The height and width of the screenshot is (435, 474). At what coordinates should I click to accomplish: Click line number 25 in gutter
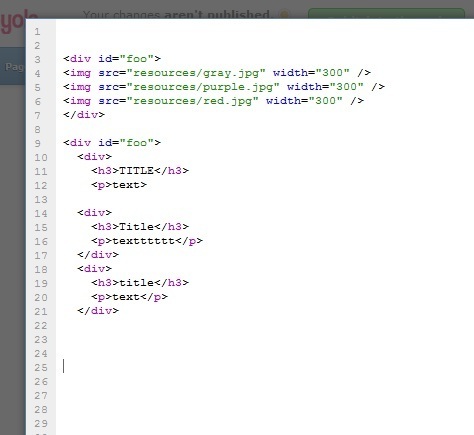[x=41, y=368]
